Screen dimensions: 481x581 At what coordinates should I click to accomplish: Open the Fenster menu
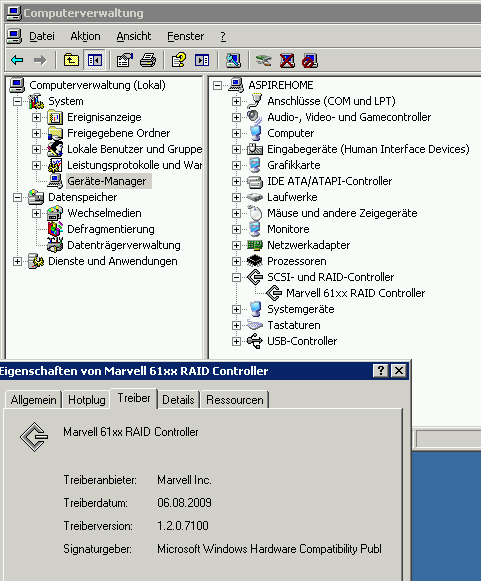[x=185, y=36]
